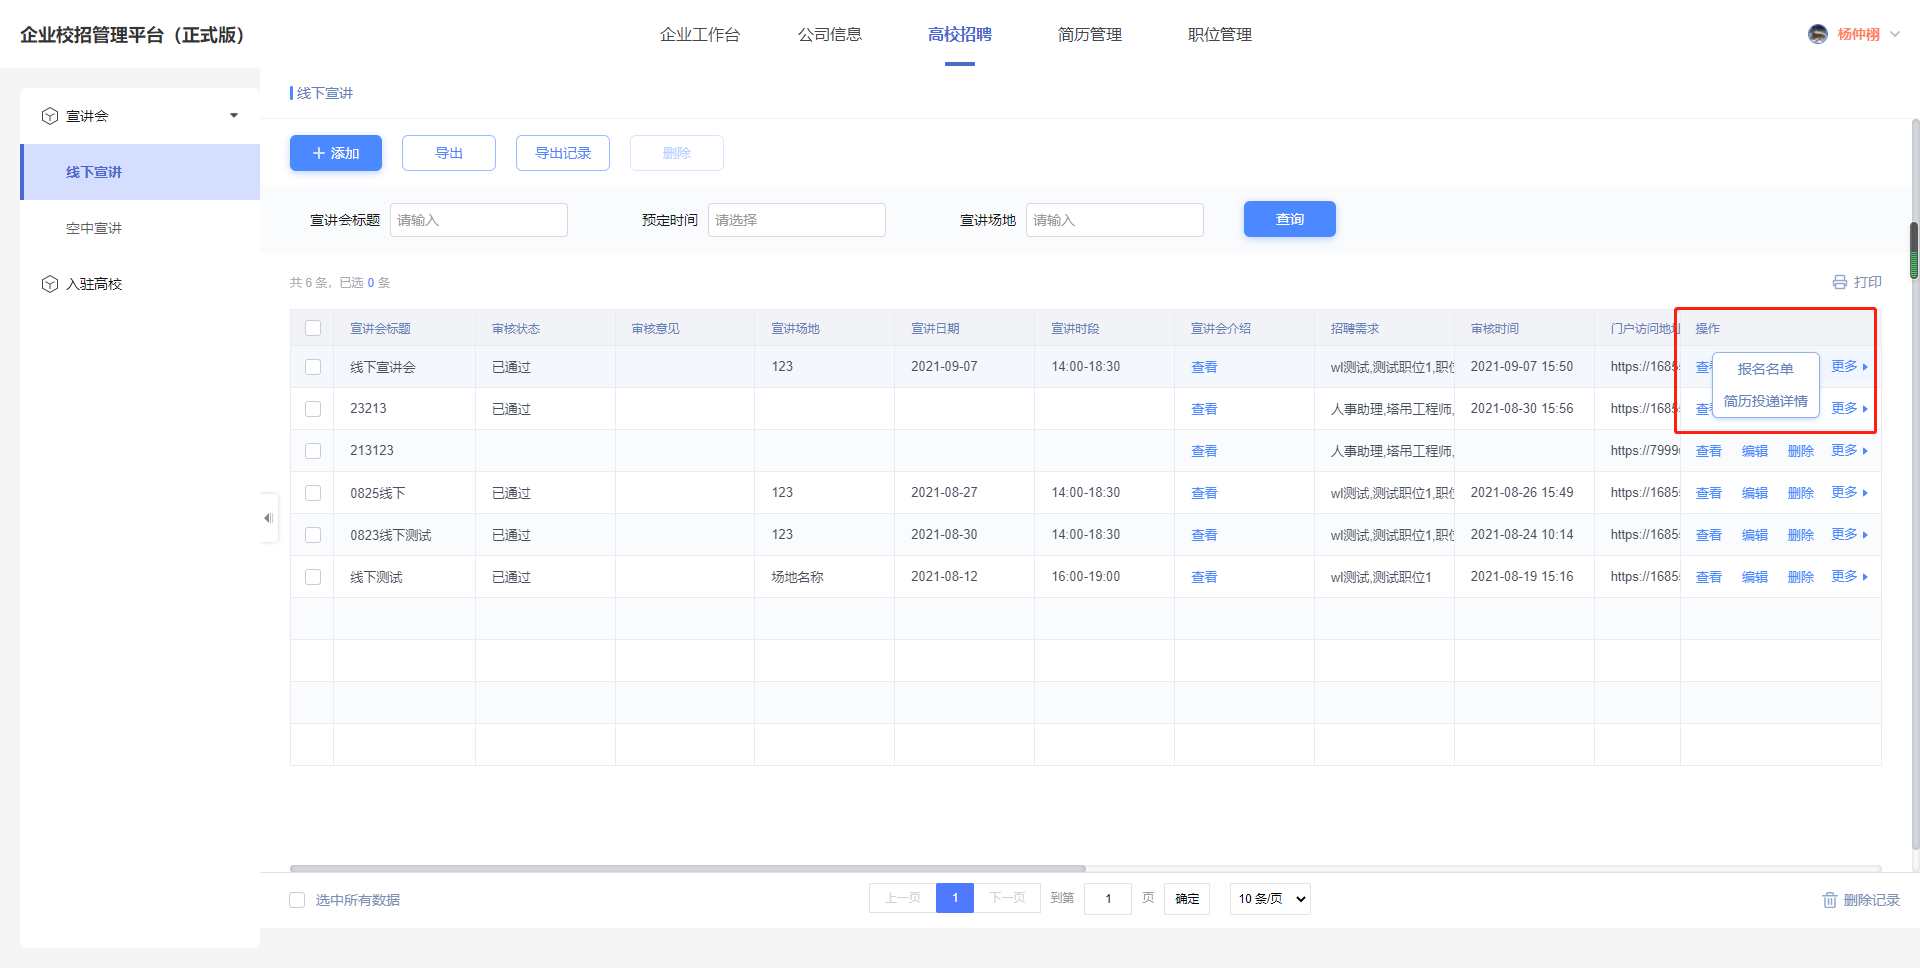Image resolution: width=1920 pixels, height=968 pixels.
Task: Click the horizontal table scrollbar
Action: tap(688, 868)
